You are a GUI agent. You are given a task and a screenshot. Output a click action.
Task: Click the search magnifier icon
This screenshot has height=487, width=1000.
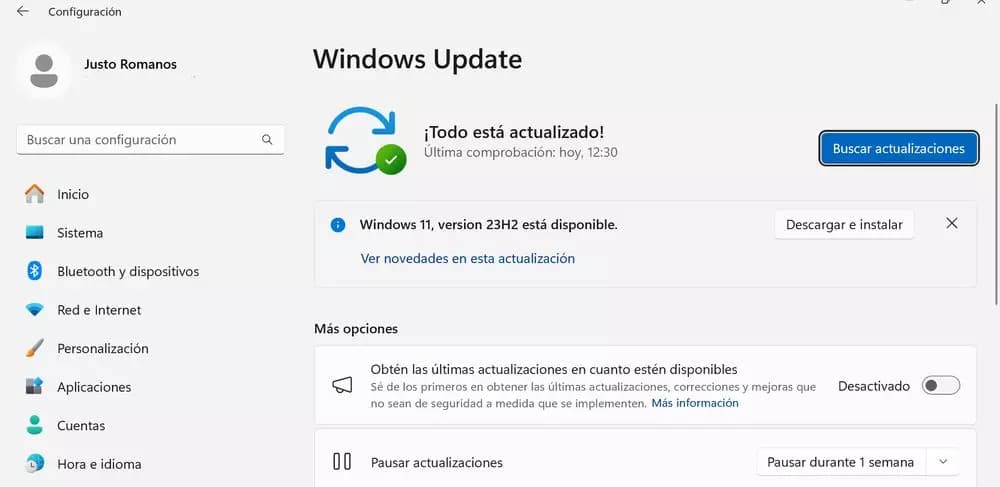pos(267,140)
